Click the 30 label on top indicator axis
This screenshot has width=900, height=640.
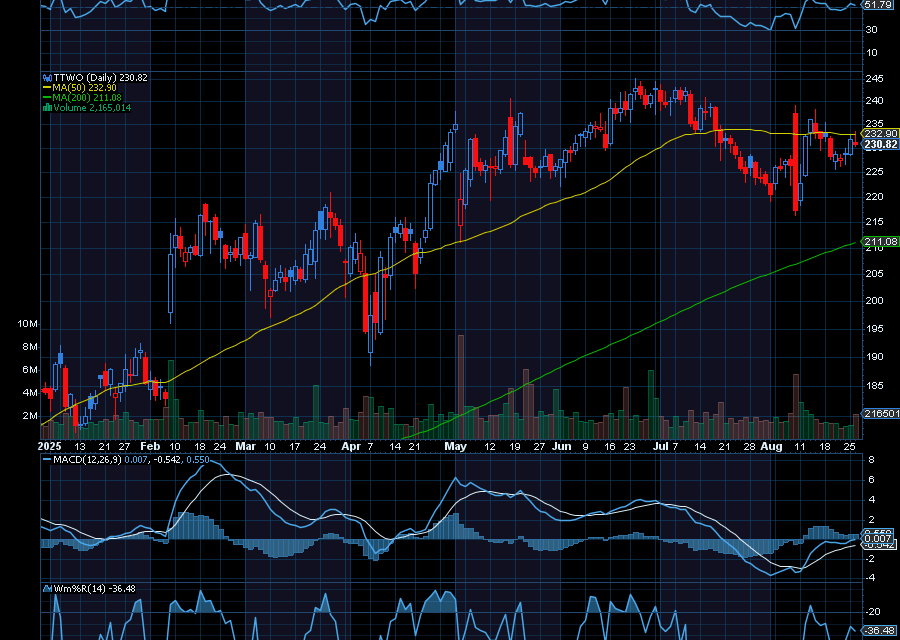click(871, 30)
